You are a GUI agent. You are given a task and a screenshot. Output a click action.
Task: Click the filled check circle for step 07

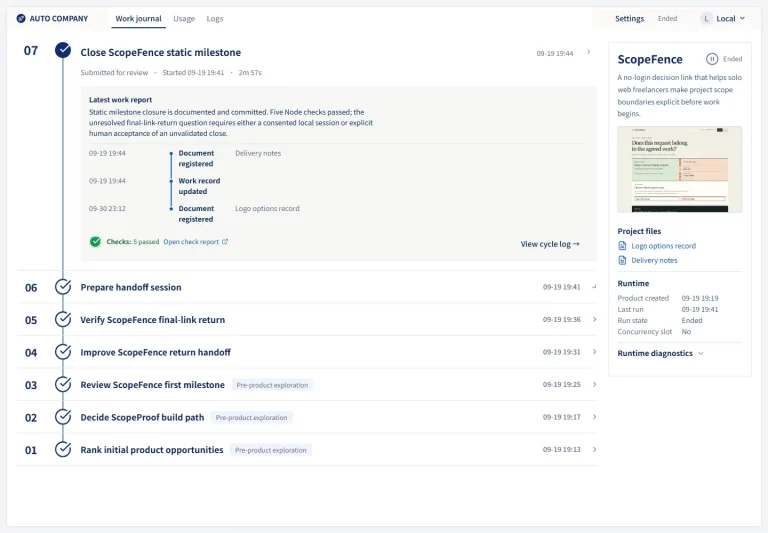tap(63, 50)
